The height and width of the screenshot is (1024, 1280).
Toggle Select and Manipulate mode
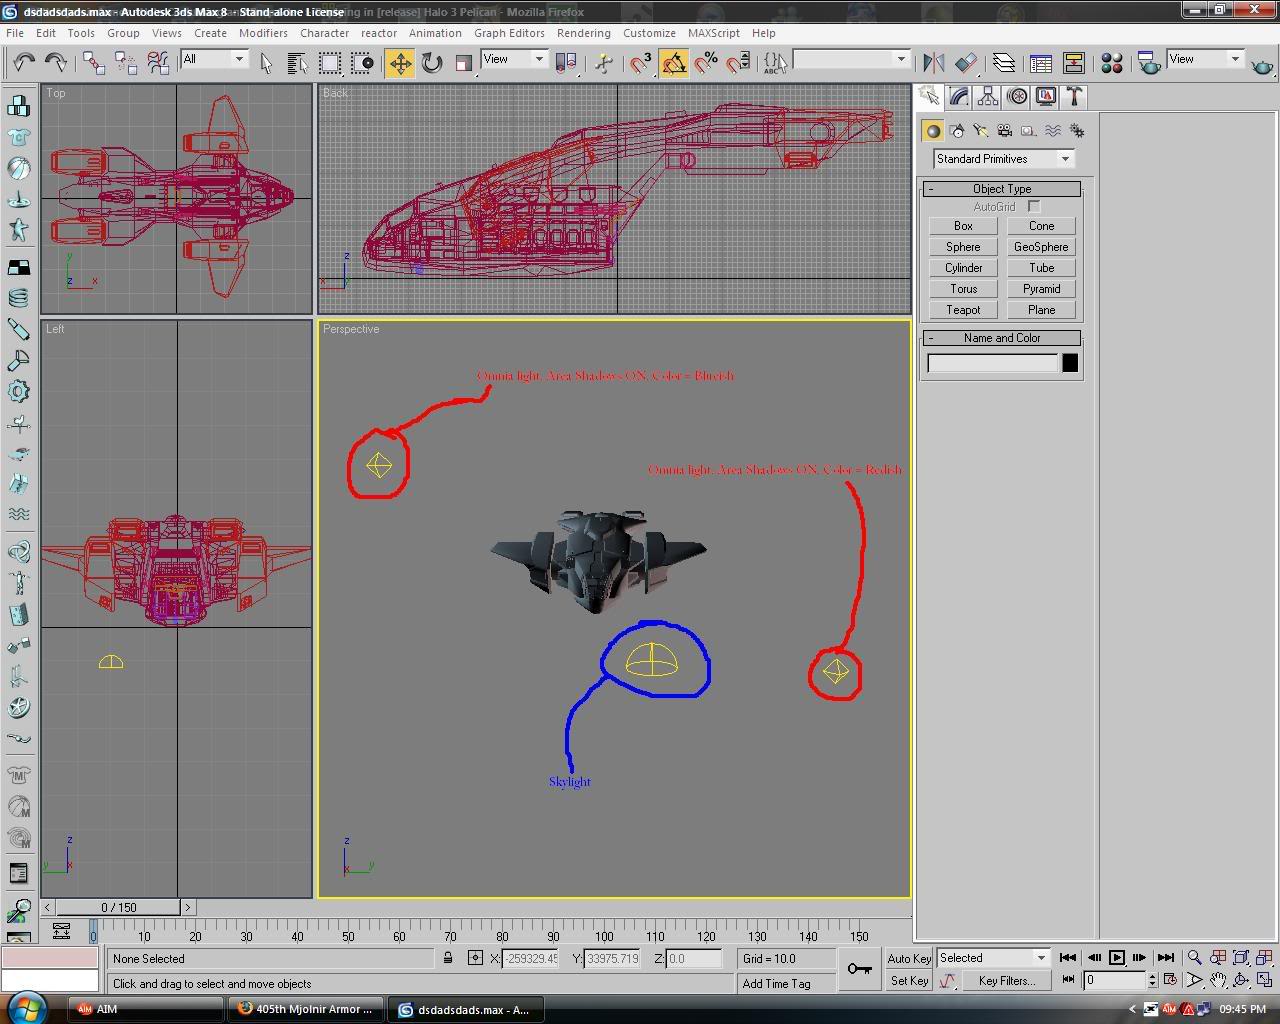coord(604,63)
